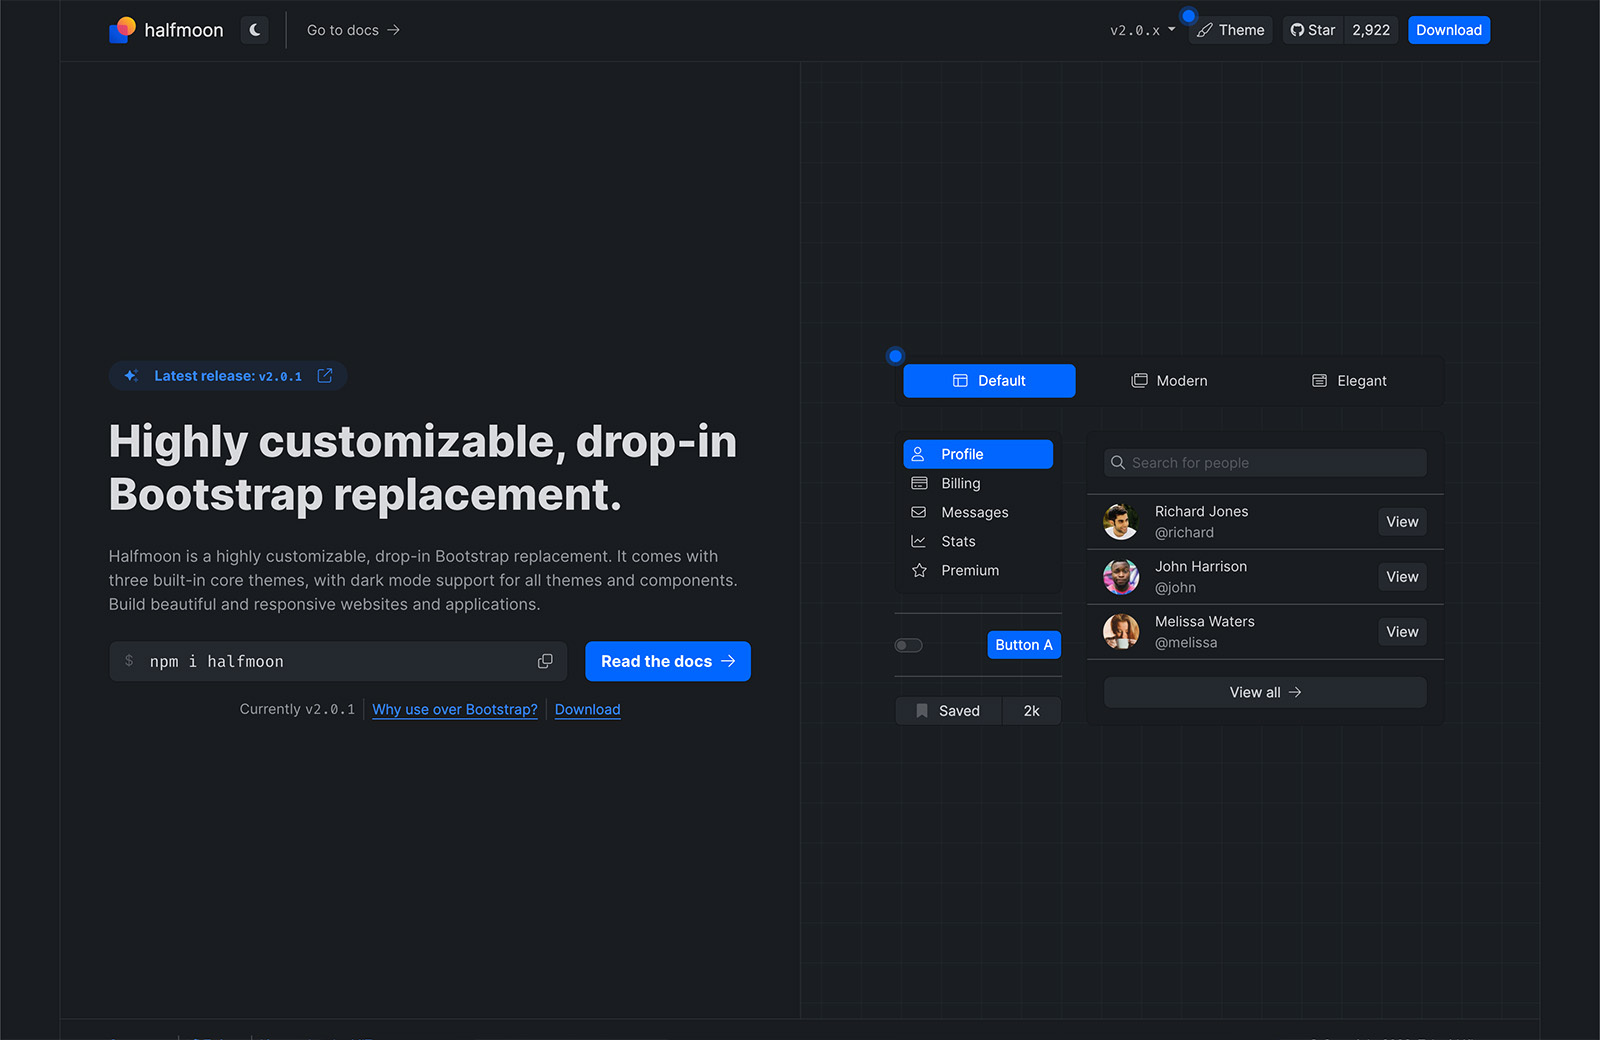The image size is (1600, 1040).
Task: Open the Theme picker button
Action: tap(1231, 30)
